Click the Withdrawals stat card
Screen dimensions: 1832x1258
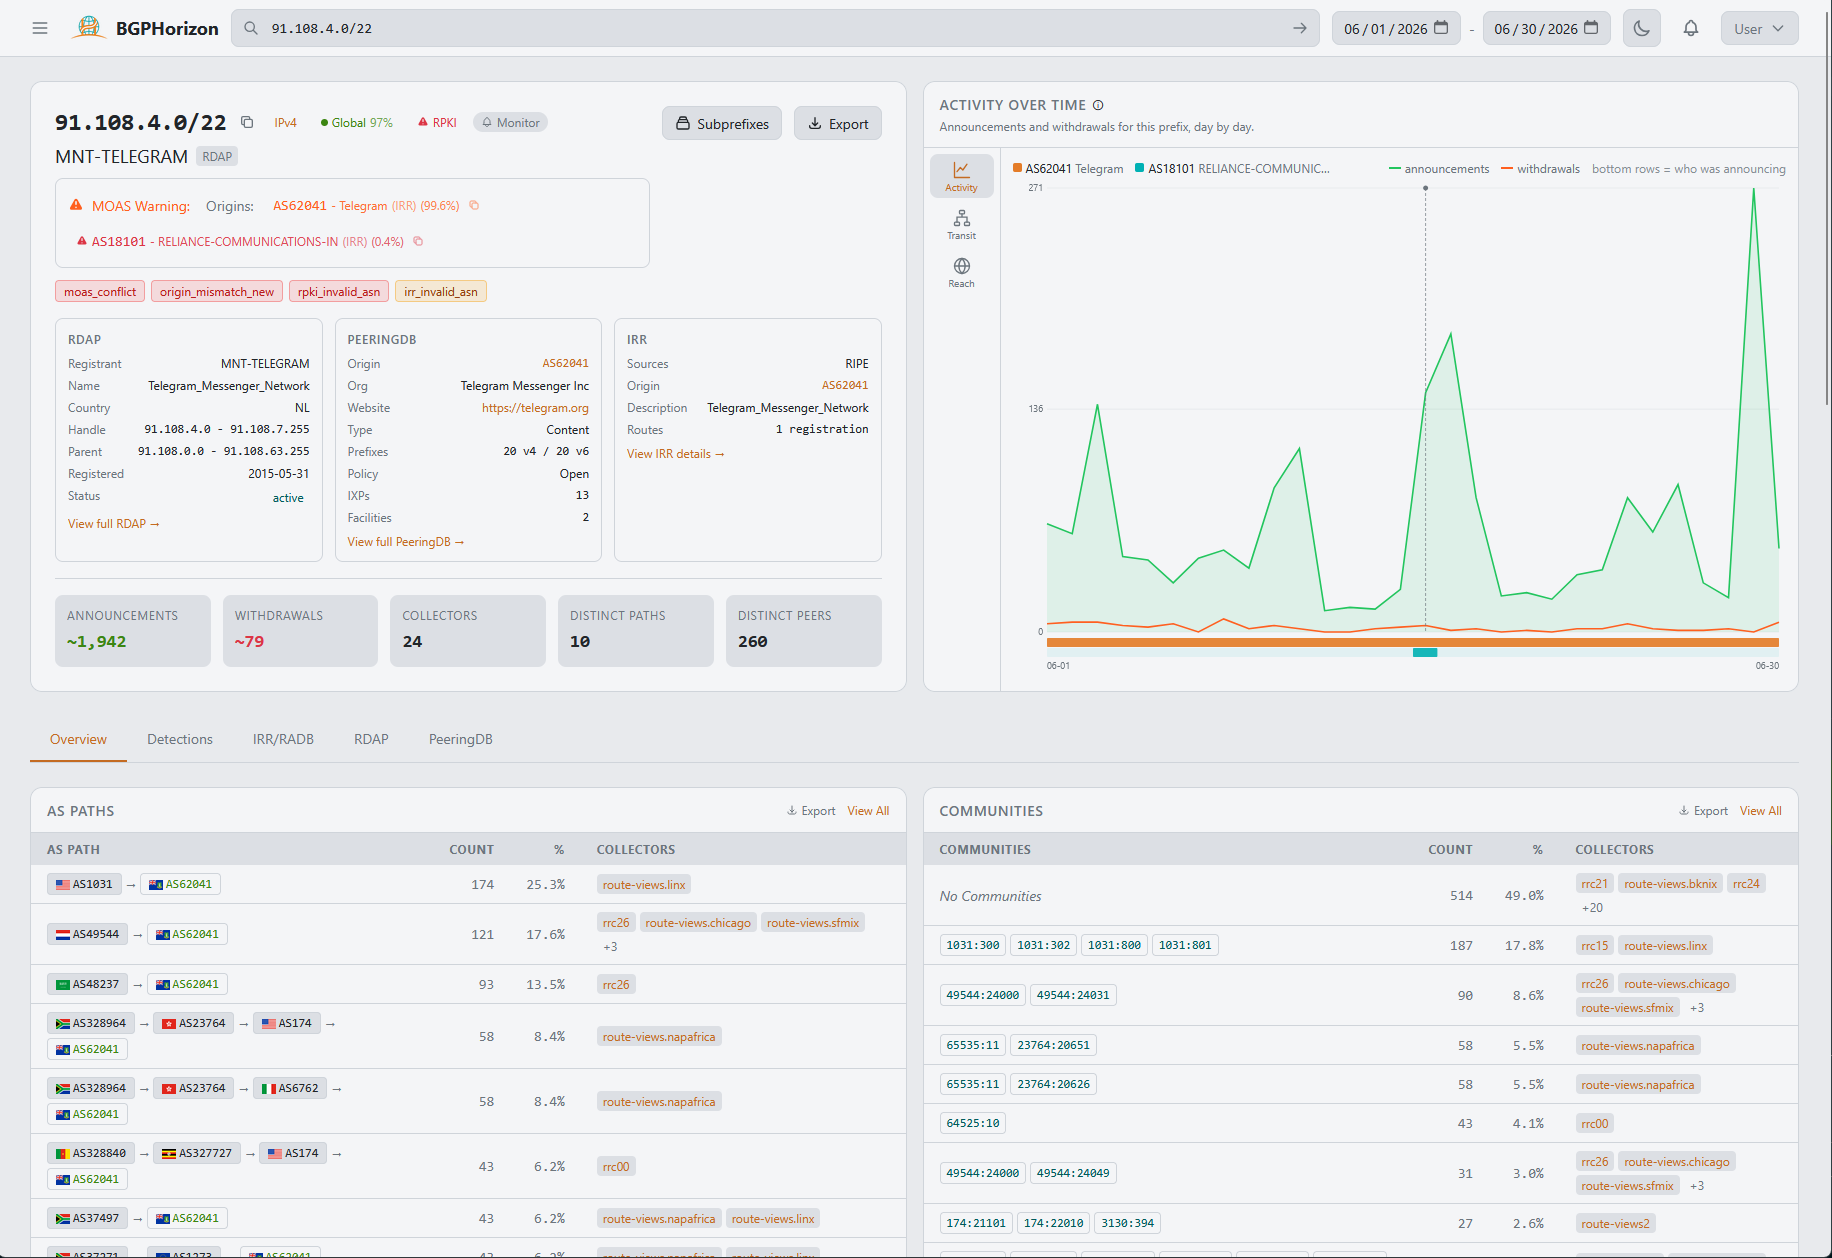[300, 630]
